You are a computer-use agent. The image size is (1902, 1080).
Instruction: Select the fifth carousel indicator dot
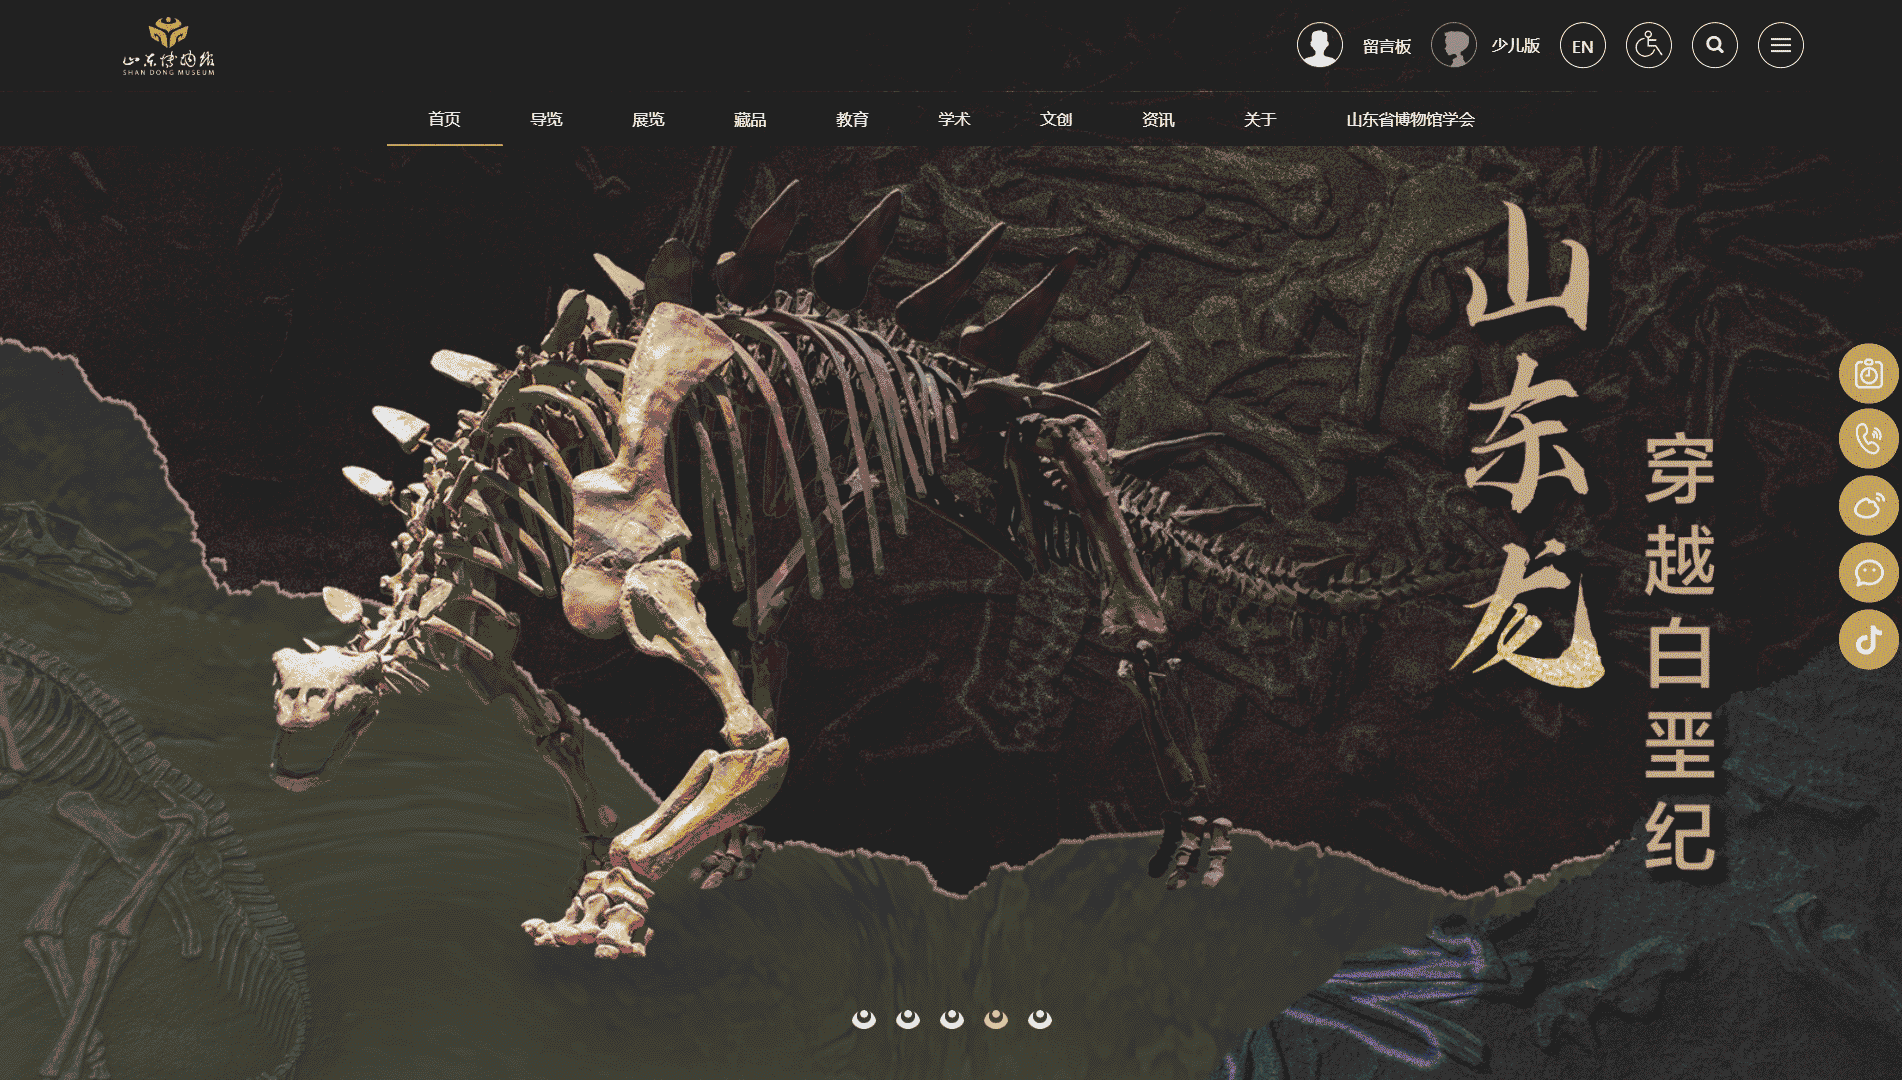[x=1040, y=1019]
